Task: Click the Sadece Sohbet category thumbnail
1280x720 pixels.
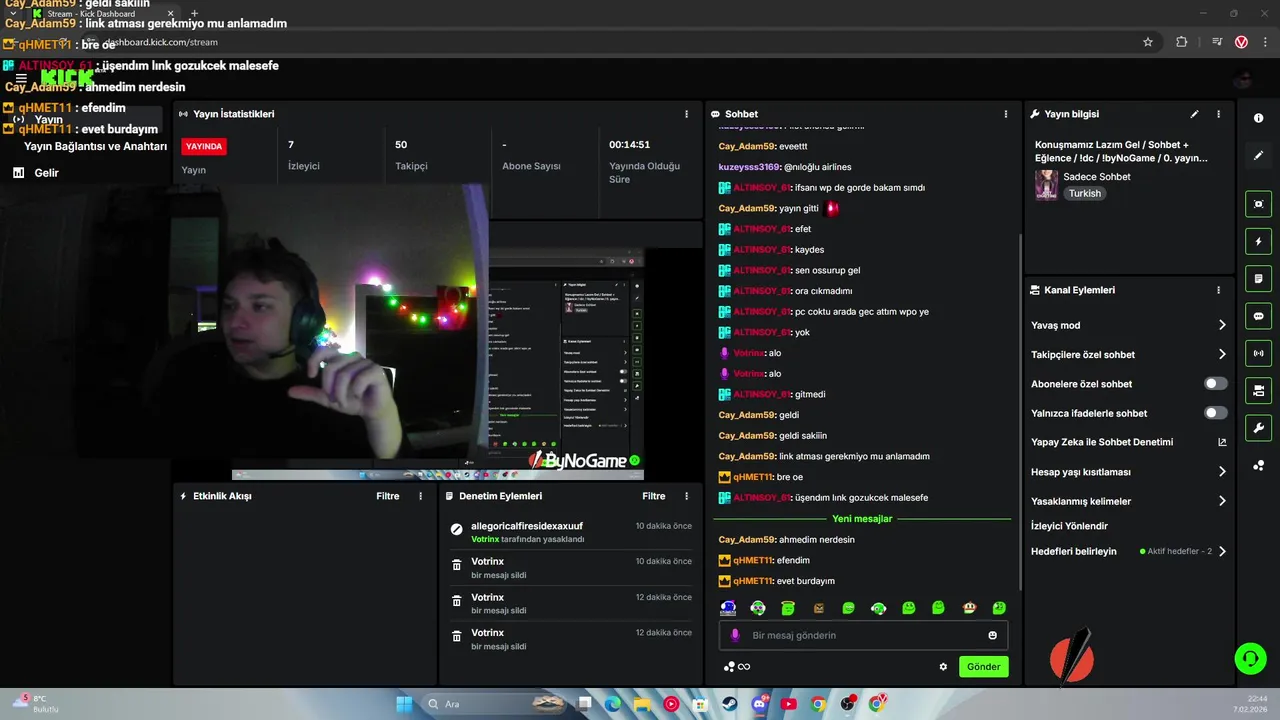Action: coord(1046,185)
